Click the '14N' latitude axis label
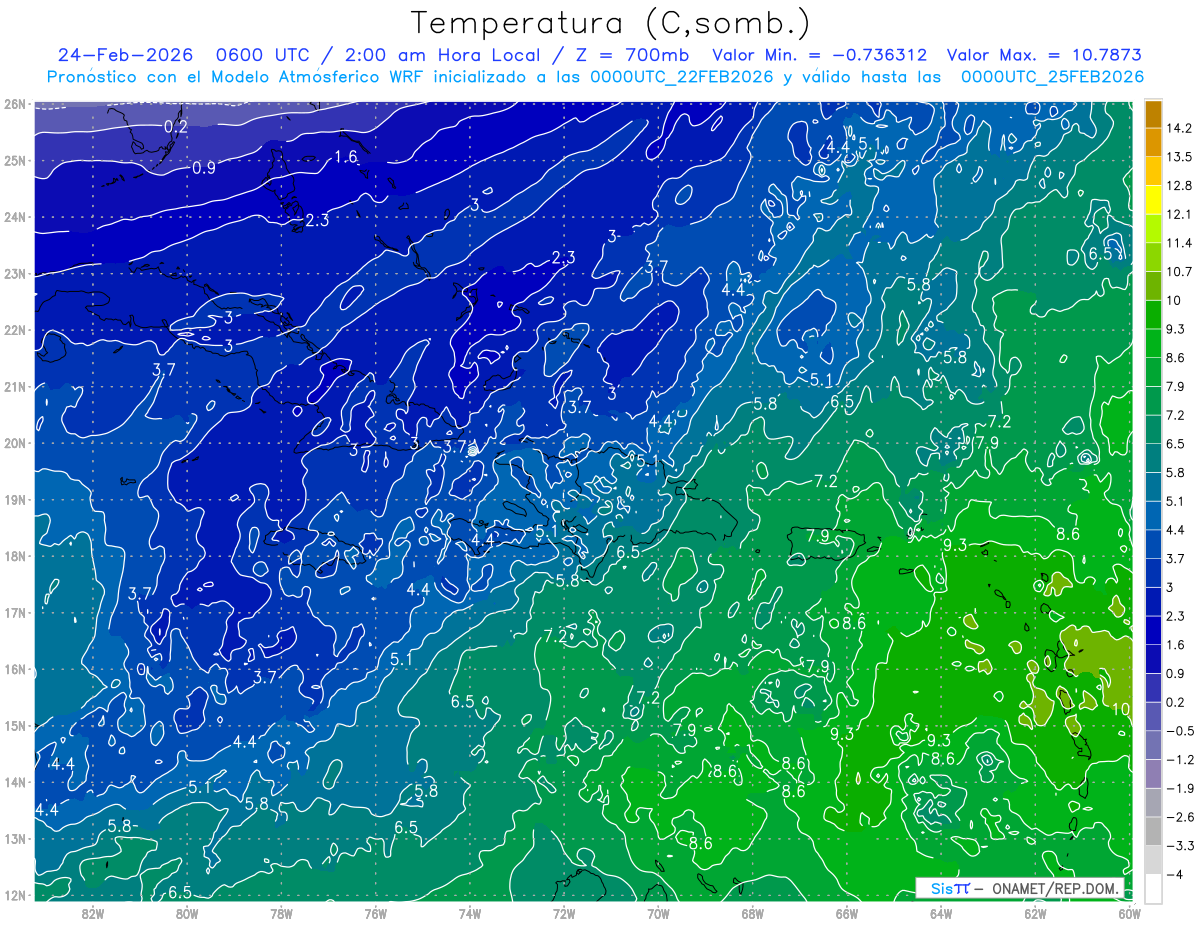 click(x=15, y=782)
